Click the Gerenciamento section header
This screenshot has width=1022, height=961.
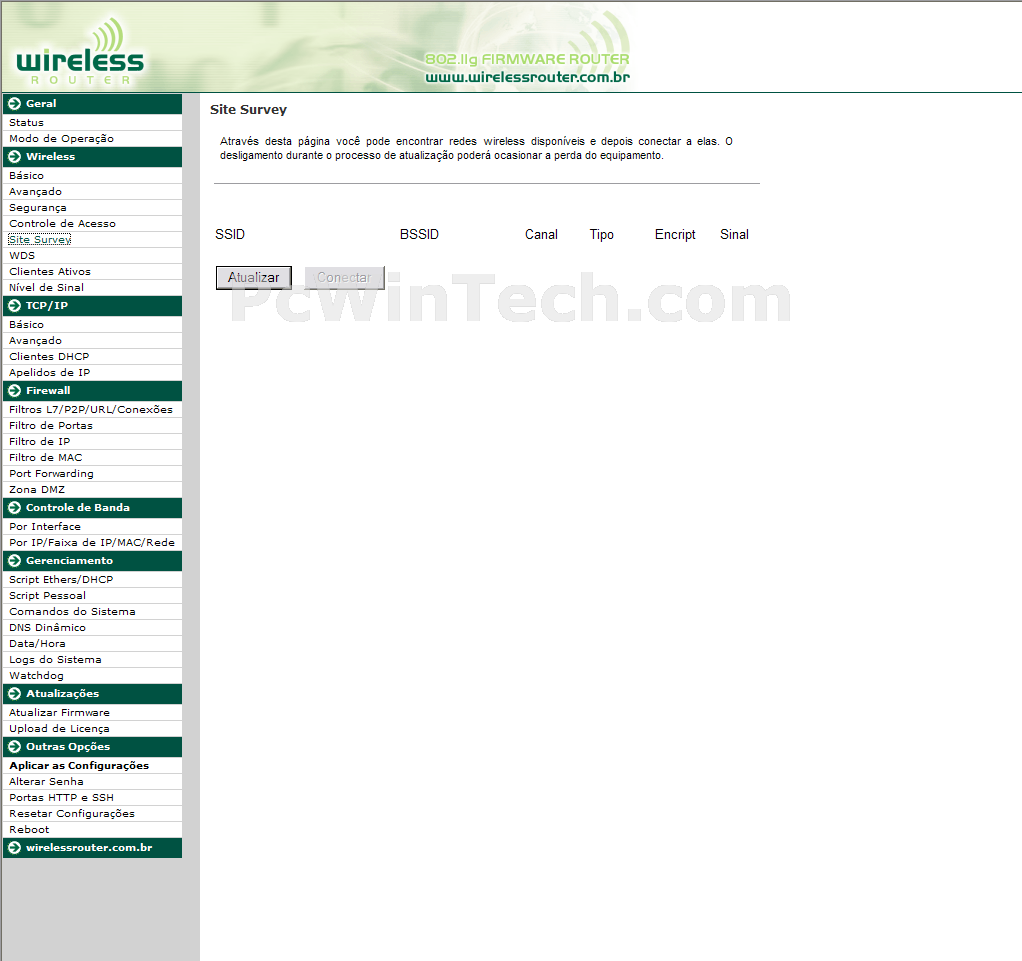coord(93,561)
